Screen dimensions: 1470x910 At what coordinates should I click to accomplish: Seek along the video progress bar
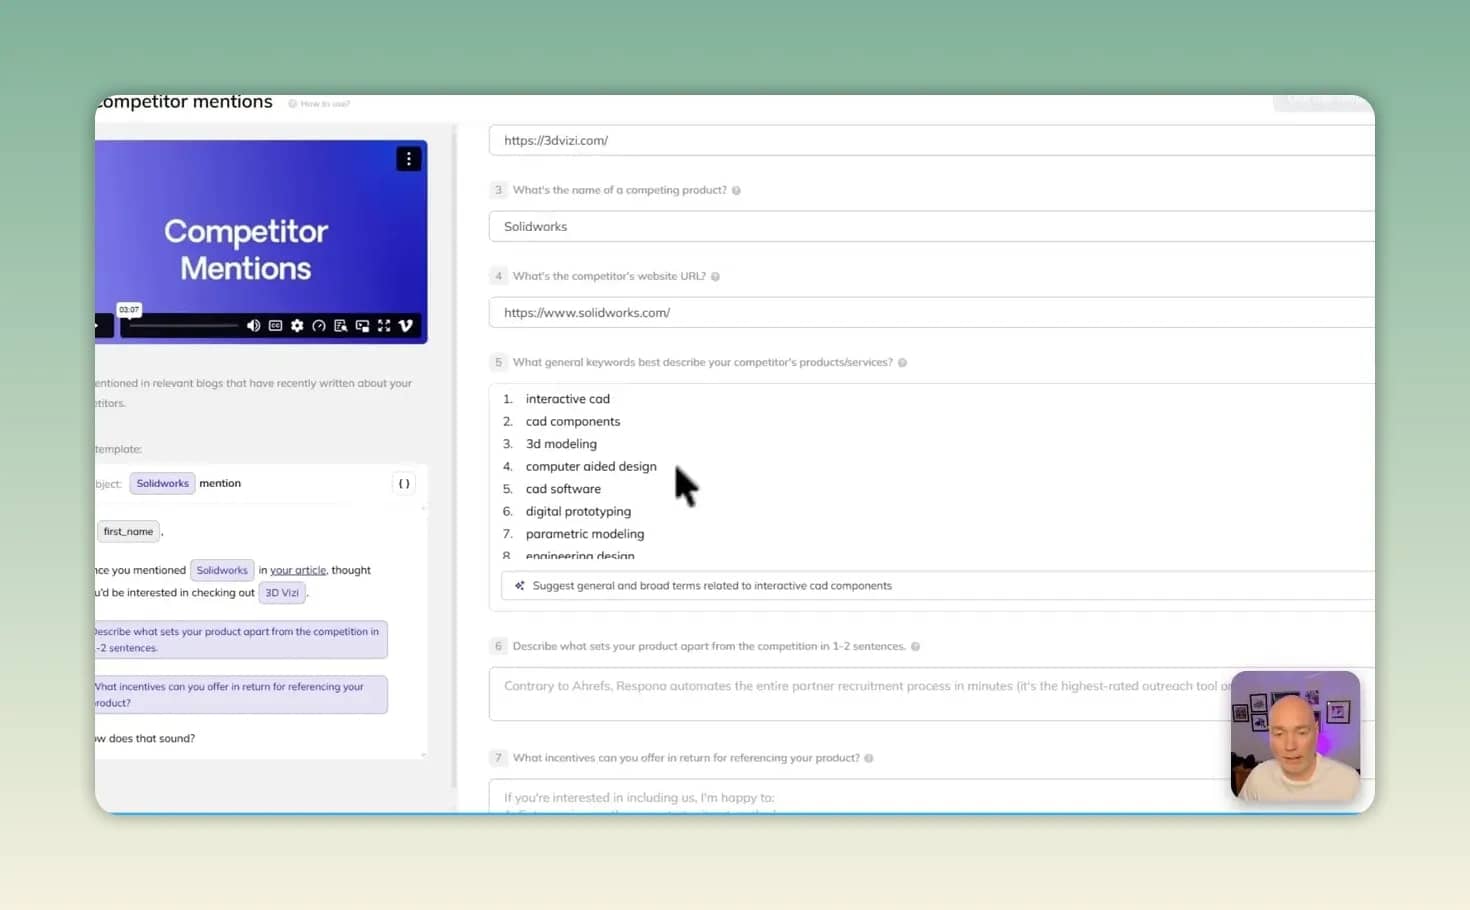click(x=183, y=326)
